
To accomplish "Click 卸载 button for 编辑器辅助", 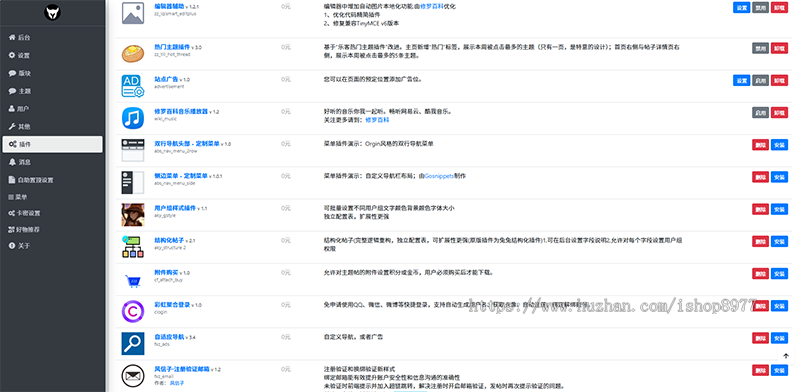I will [779, 8].
